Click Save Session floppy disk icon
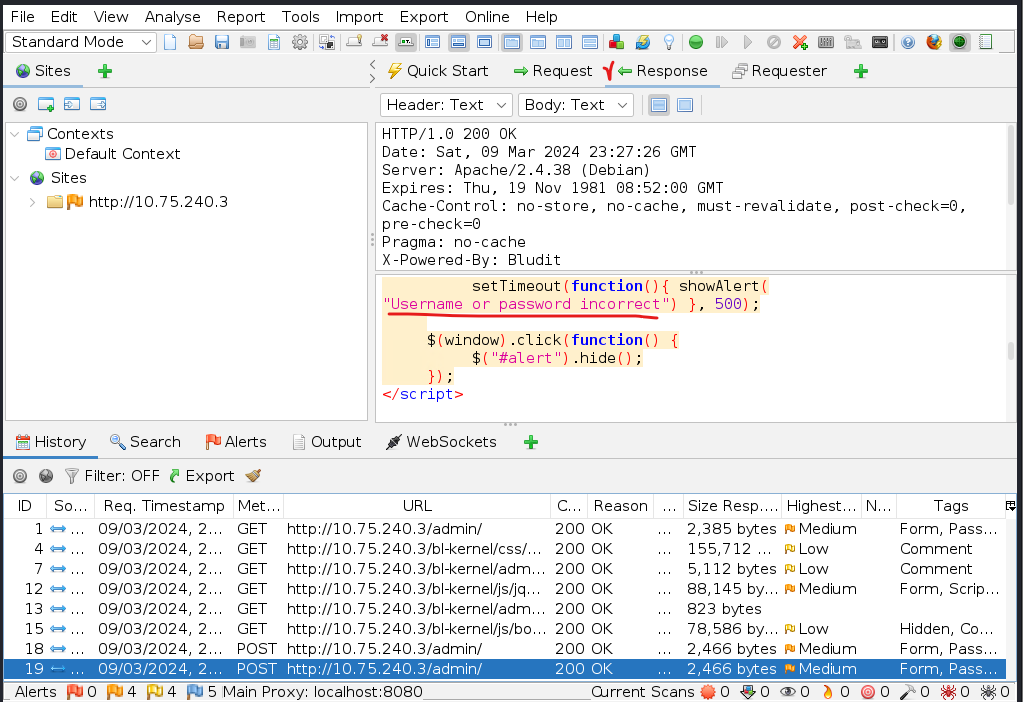The width and height of the screenshot is (1023, 702). click(x=221, y=42)
